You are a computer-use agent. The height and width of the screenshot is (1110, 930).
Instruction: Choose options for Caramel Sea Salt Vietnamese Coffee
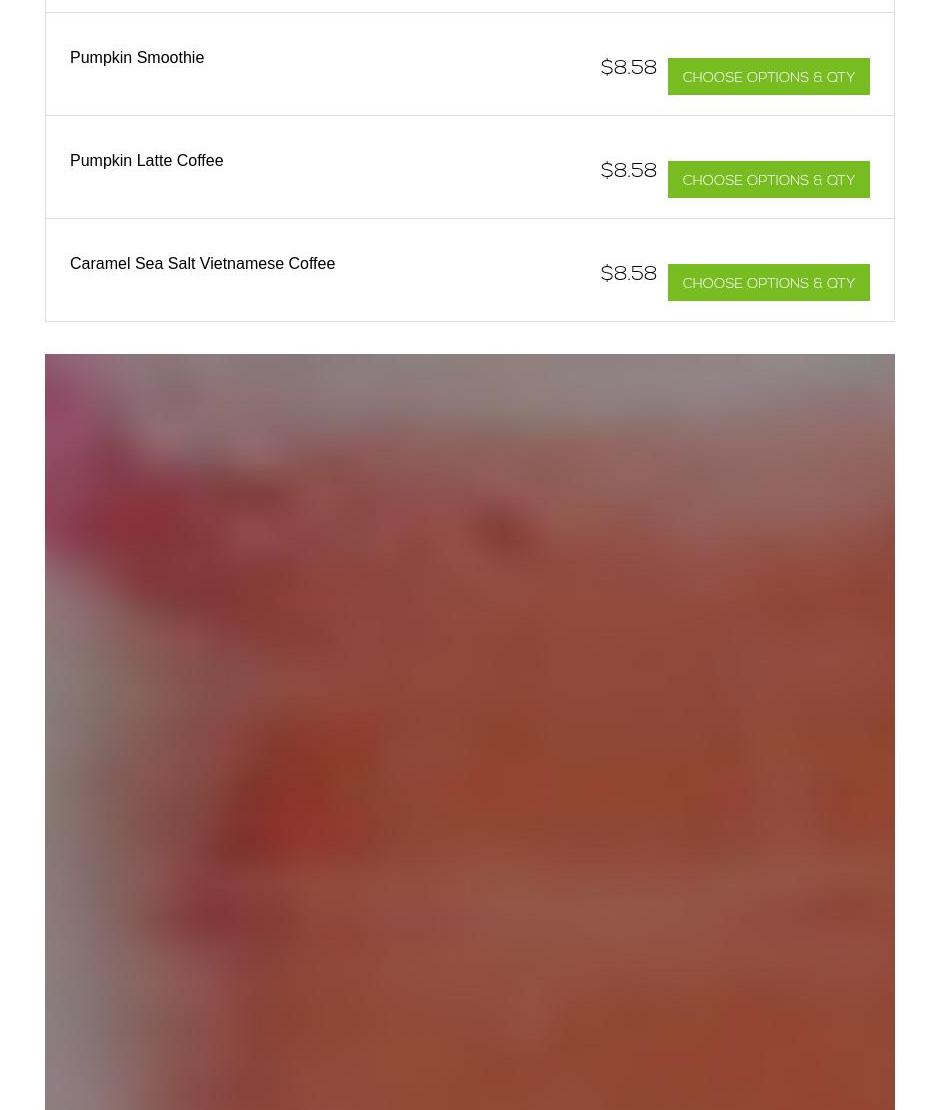[768, 282]
